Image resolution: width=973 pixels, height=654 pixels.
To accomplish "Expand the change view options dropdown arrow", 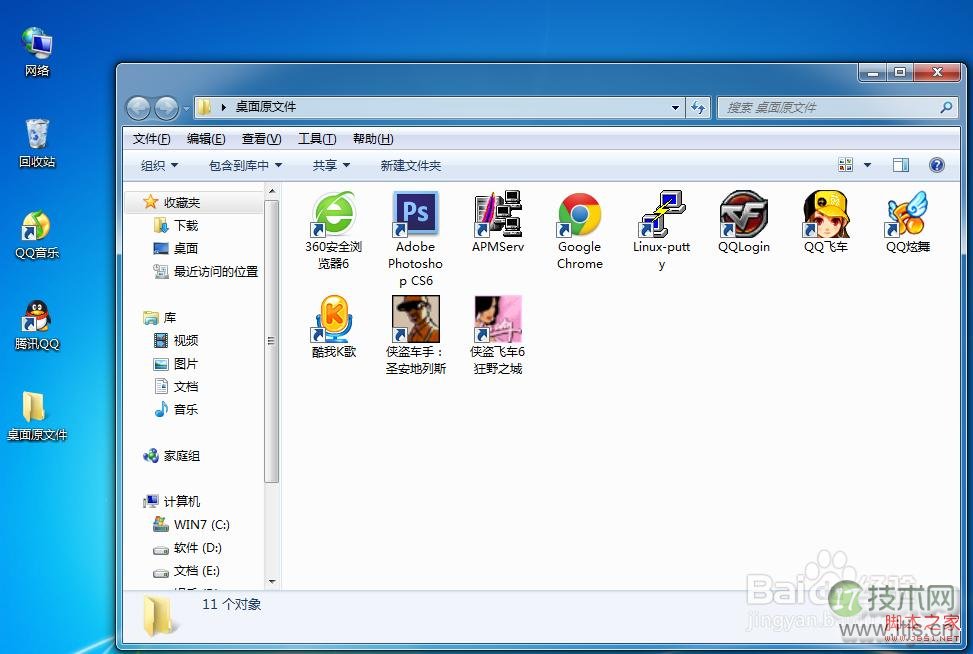I will pyautogui.click(x=867, y=165).
